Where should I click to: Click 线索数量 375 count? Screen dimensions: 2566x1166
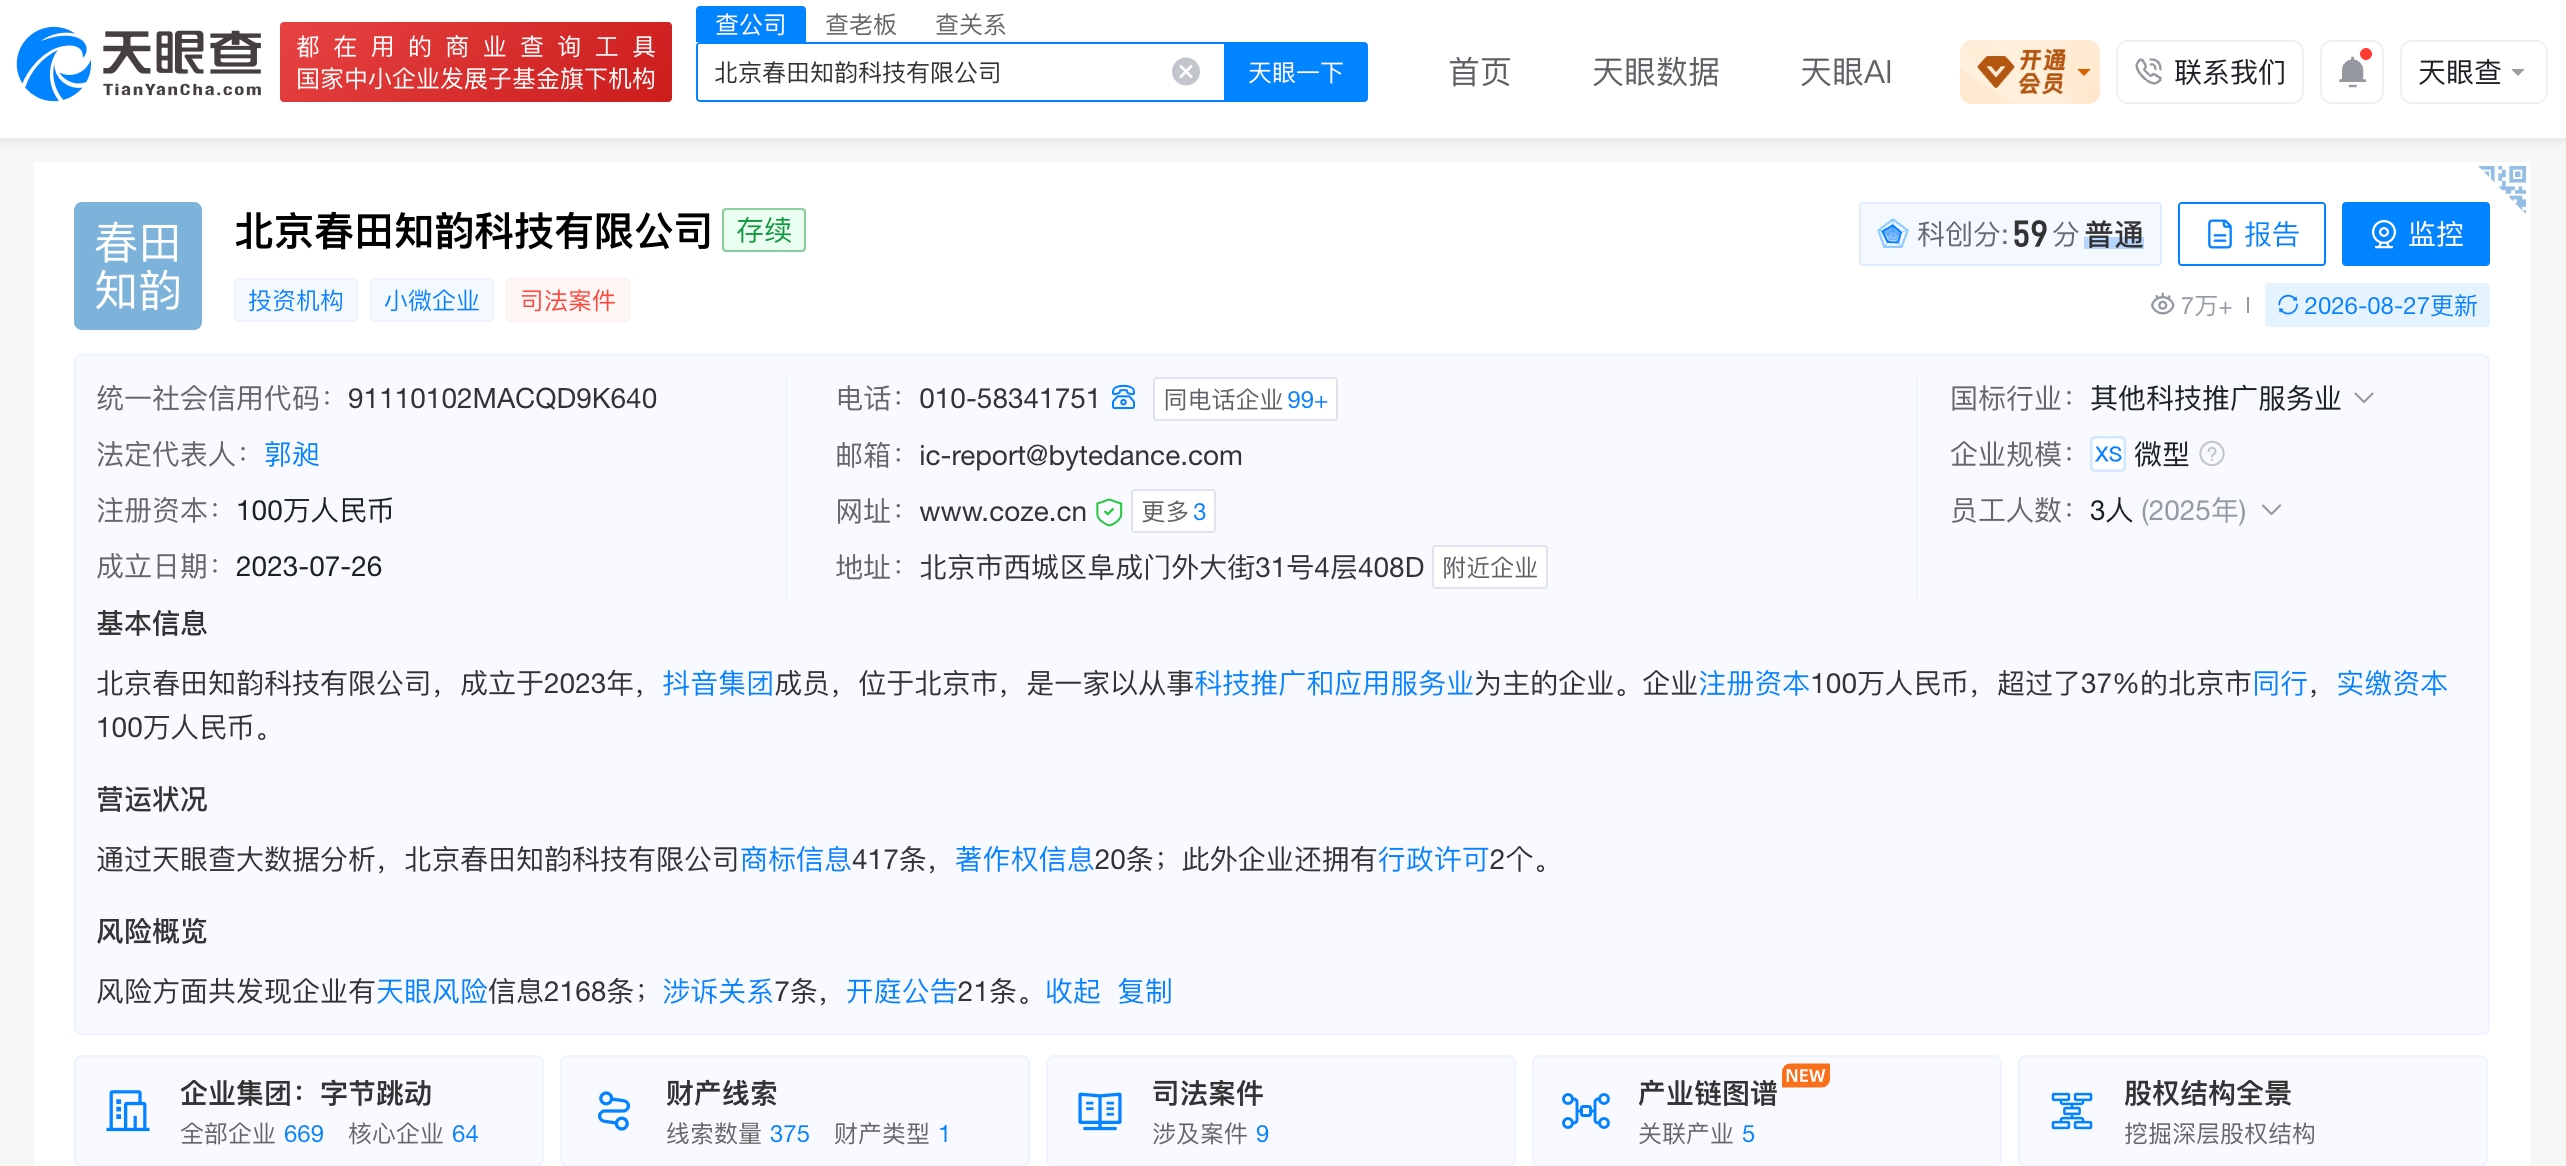coord(738,1133)
